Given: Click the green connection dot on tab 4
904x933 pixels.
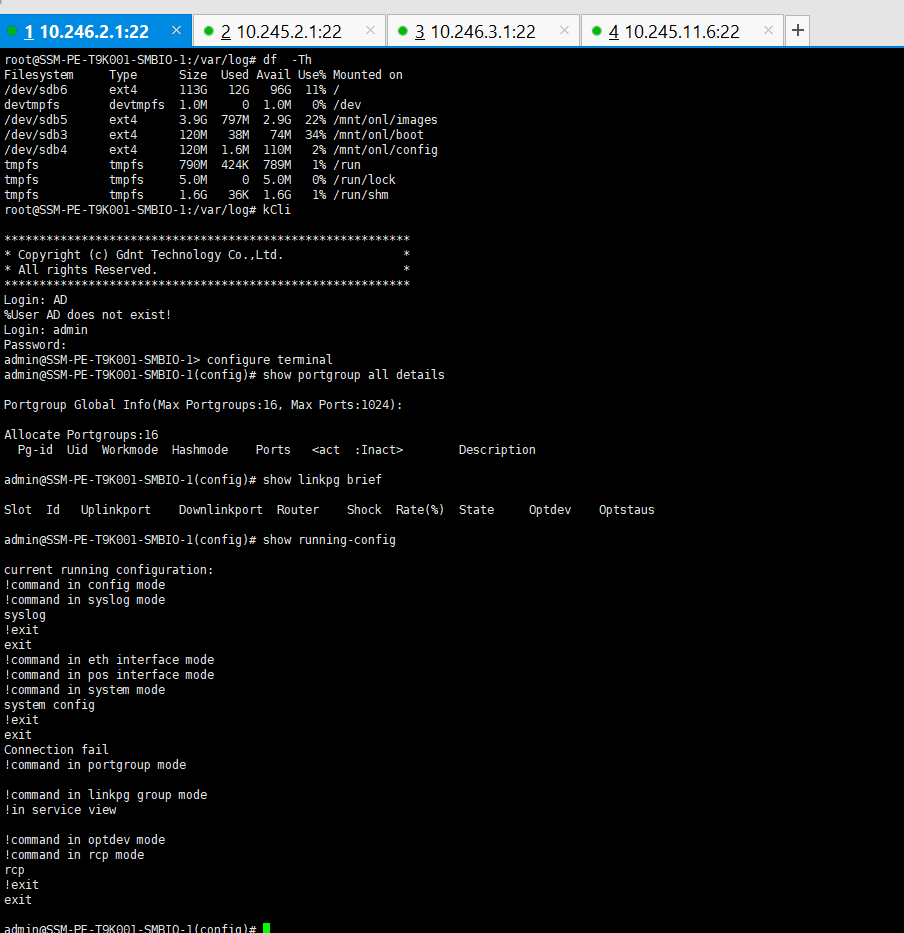Looking at the screenshot, I should (597, 32).
